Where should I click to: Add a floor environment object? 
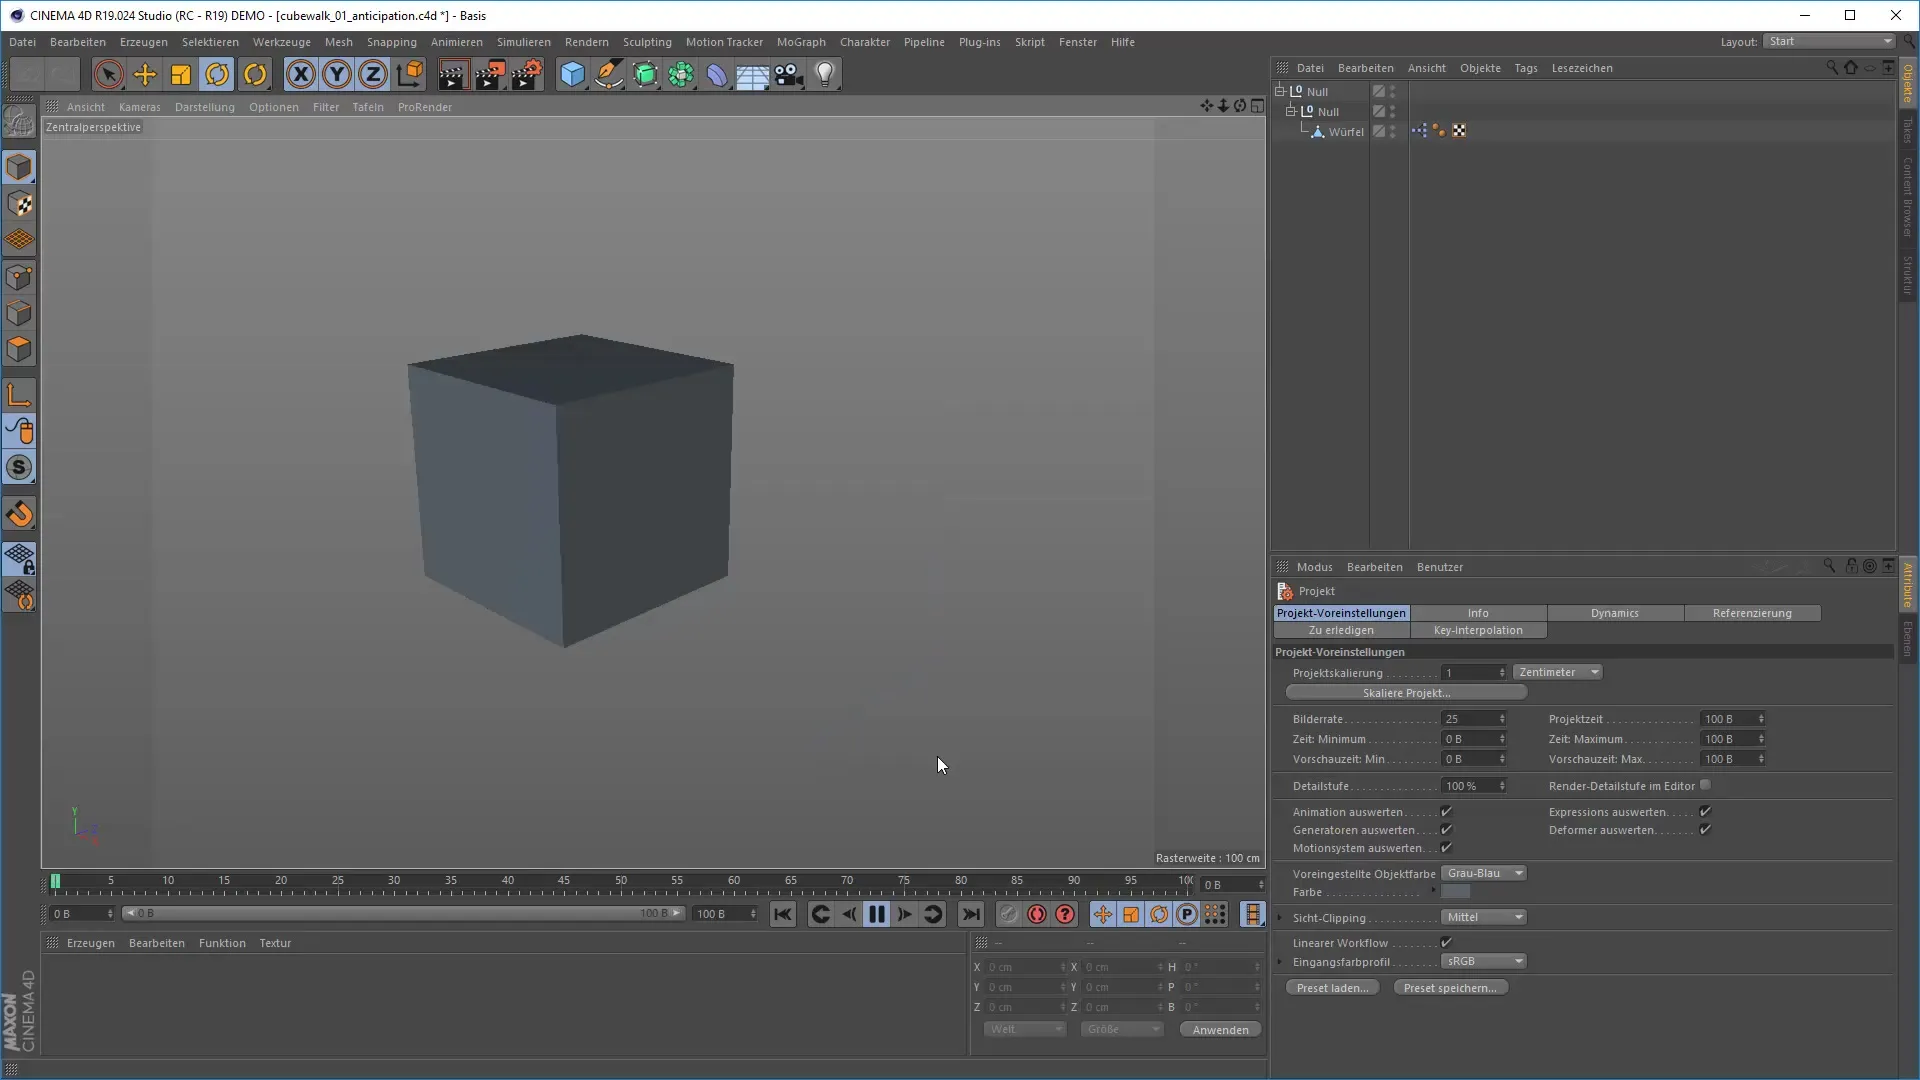[753, 74]
